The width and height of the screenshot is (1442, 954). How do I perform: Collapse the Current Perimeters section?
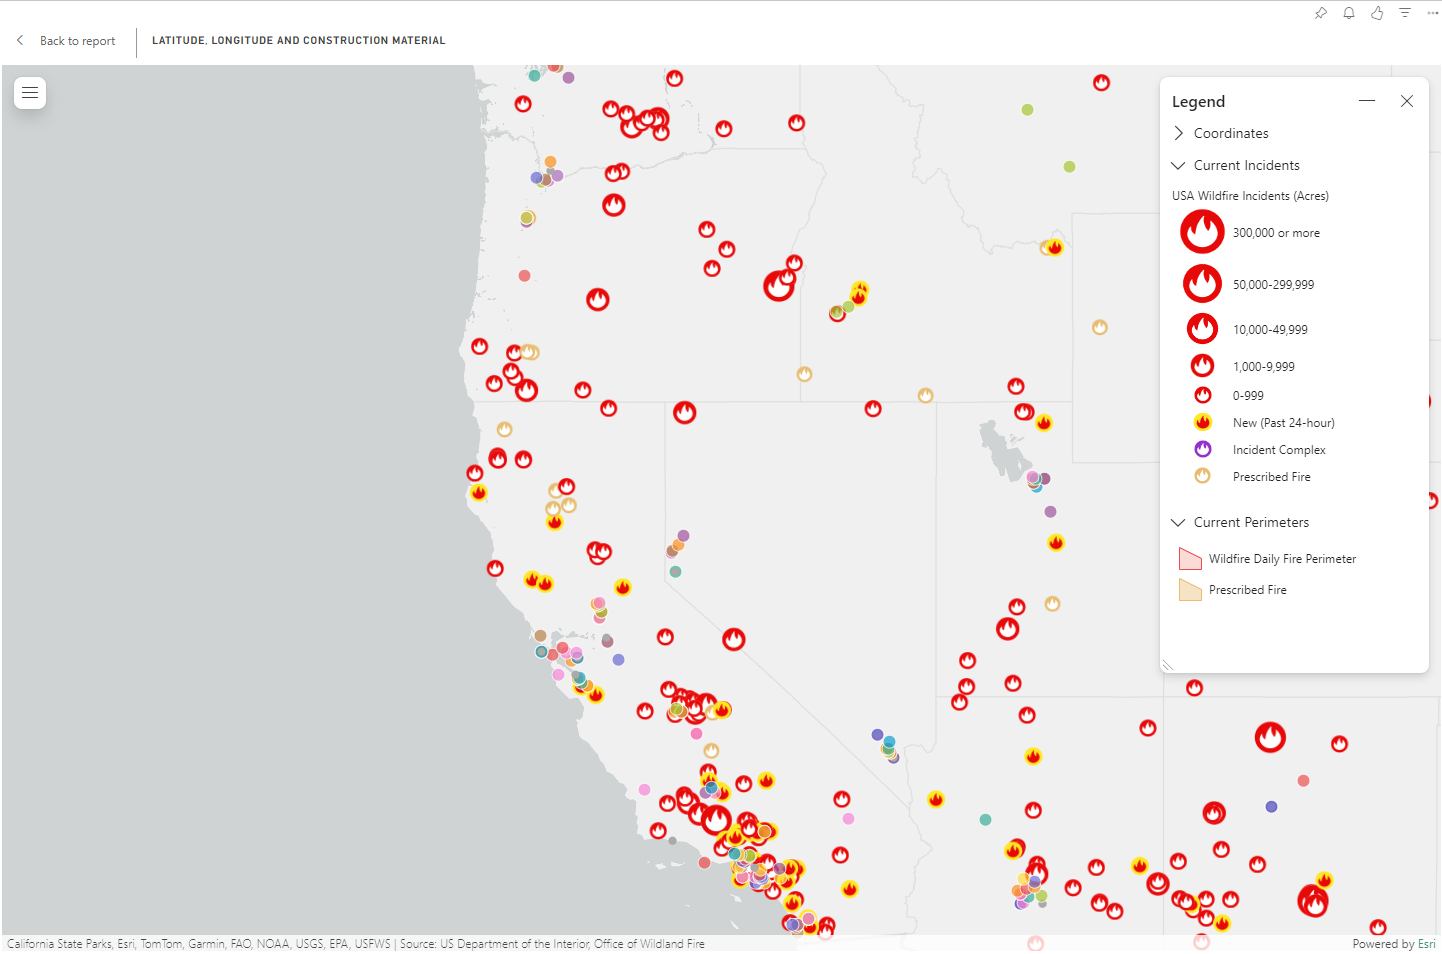pyautogui.click(x=1179, y=522)
